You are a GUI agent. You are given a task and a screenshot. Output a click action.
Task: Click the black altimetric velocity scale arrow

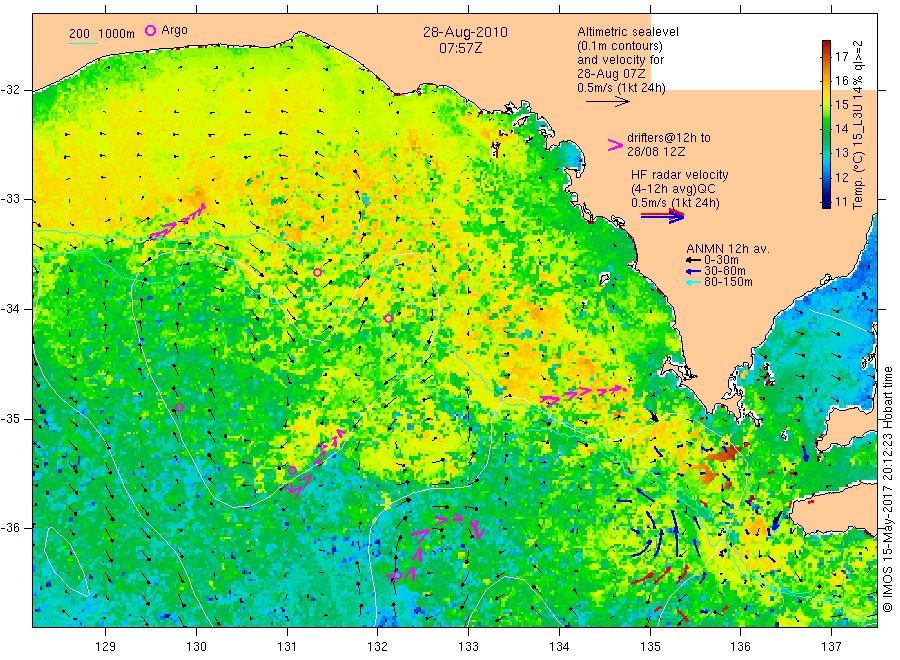[x=608, y=102]
